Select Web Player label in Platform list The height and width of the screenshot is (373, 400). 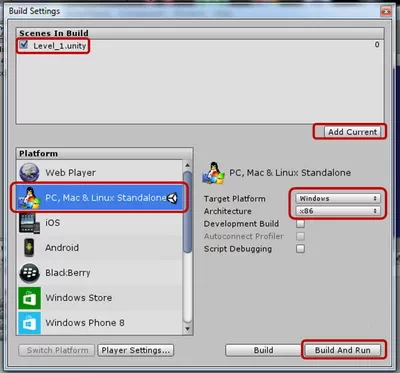tap(70, 173)
